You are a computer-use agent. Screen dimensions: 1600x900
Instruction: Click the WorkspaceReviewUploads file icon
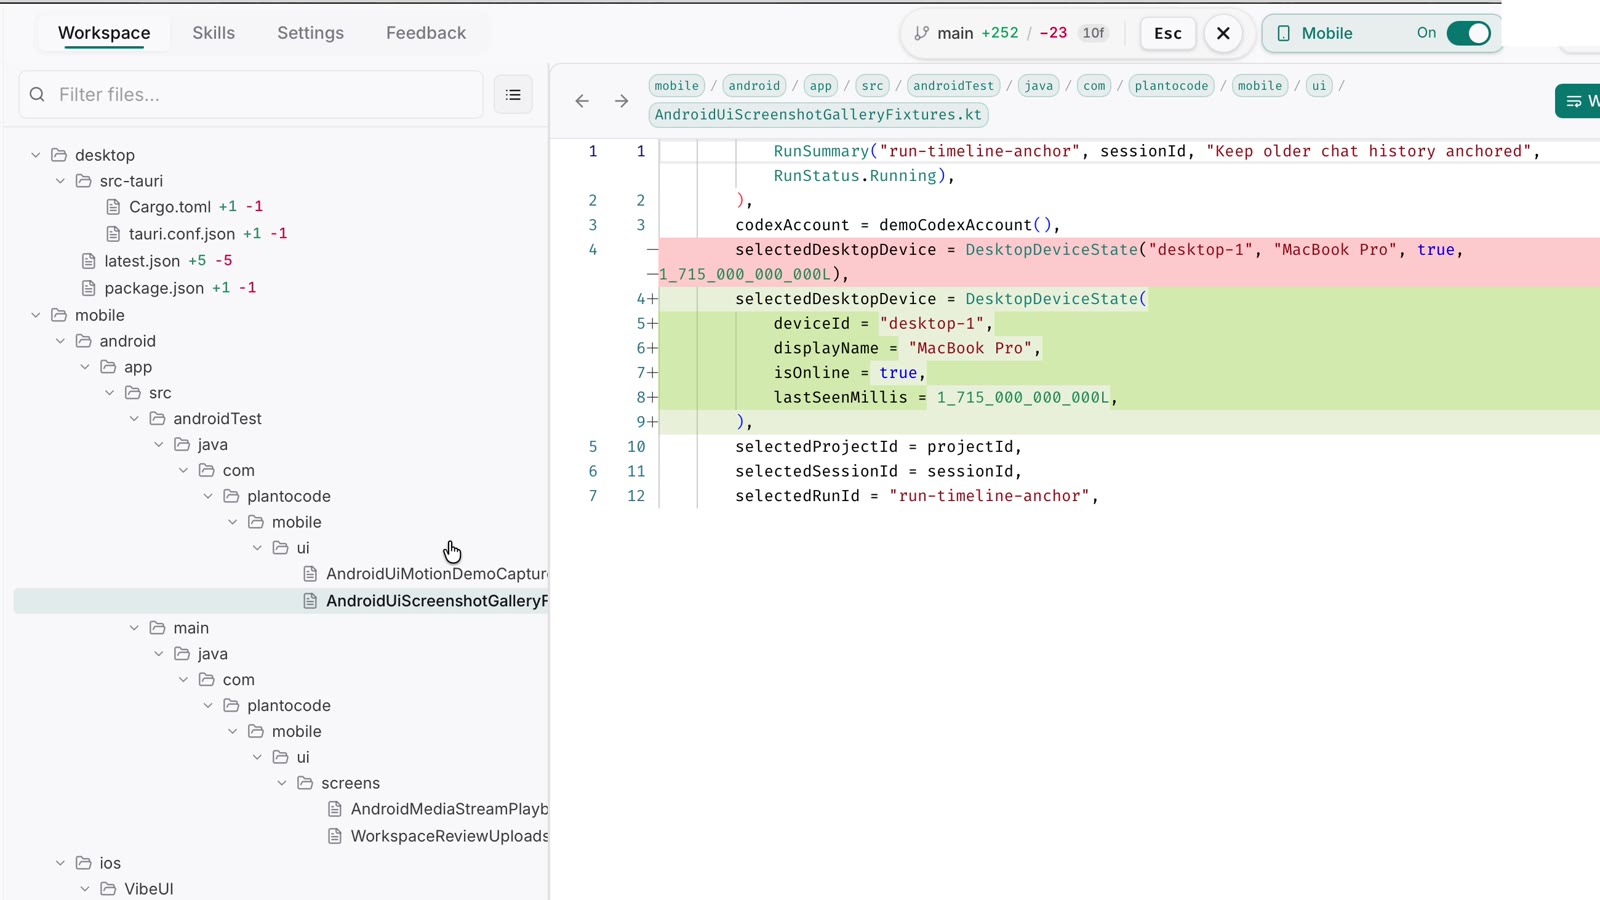335,836
